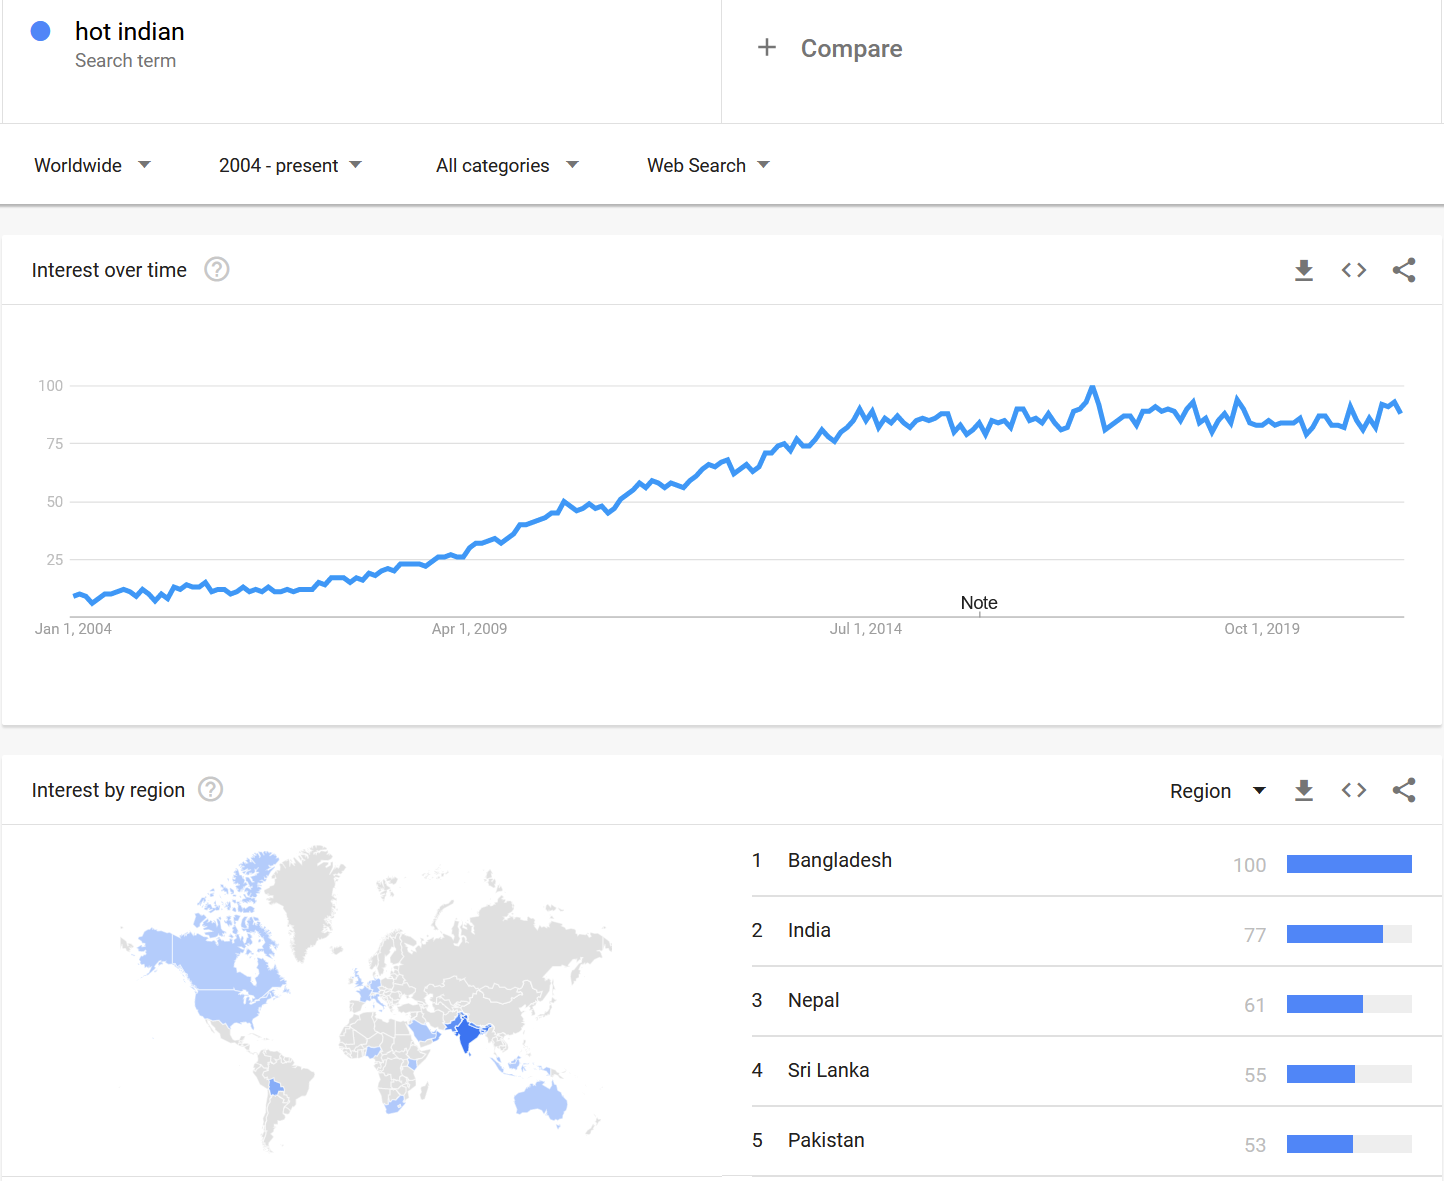Download Interest by region data
The width and height of the screenshot is (1444, 1181).
click(x=1303, y=790)
